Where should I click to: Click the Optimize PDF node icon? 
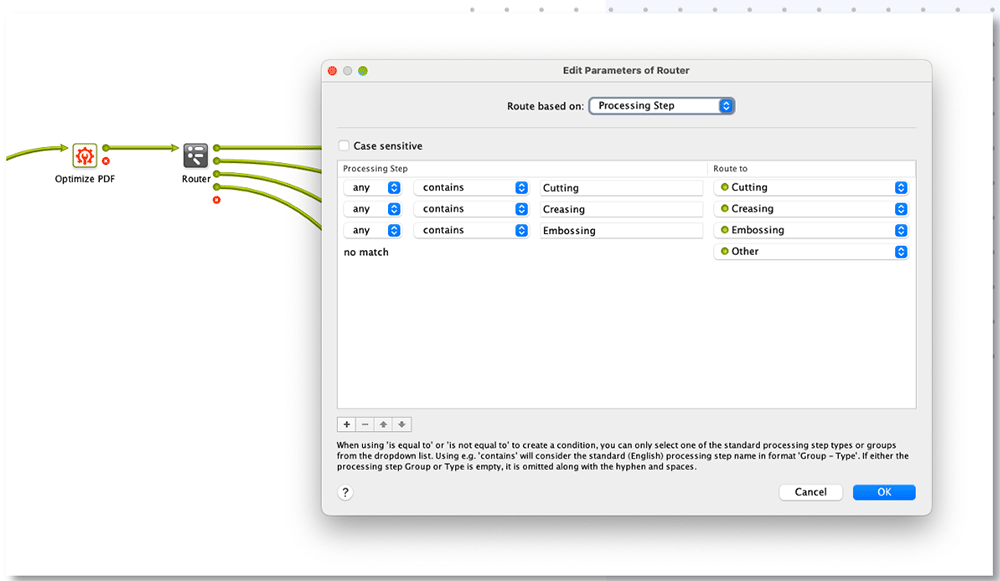click(x=85, y=155)
